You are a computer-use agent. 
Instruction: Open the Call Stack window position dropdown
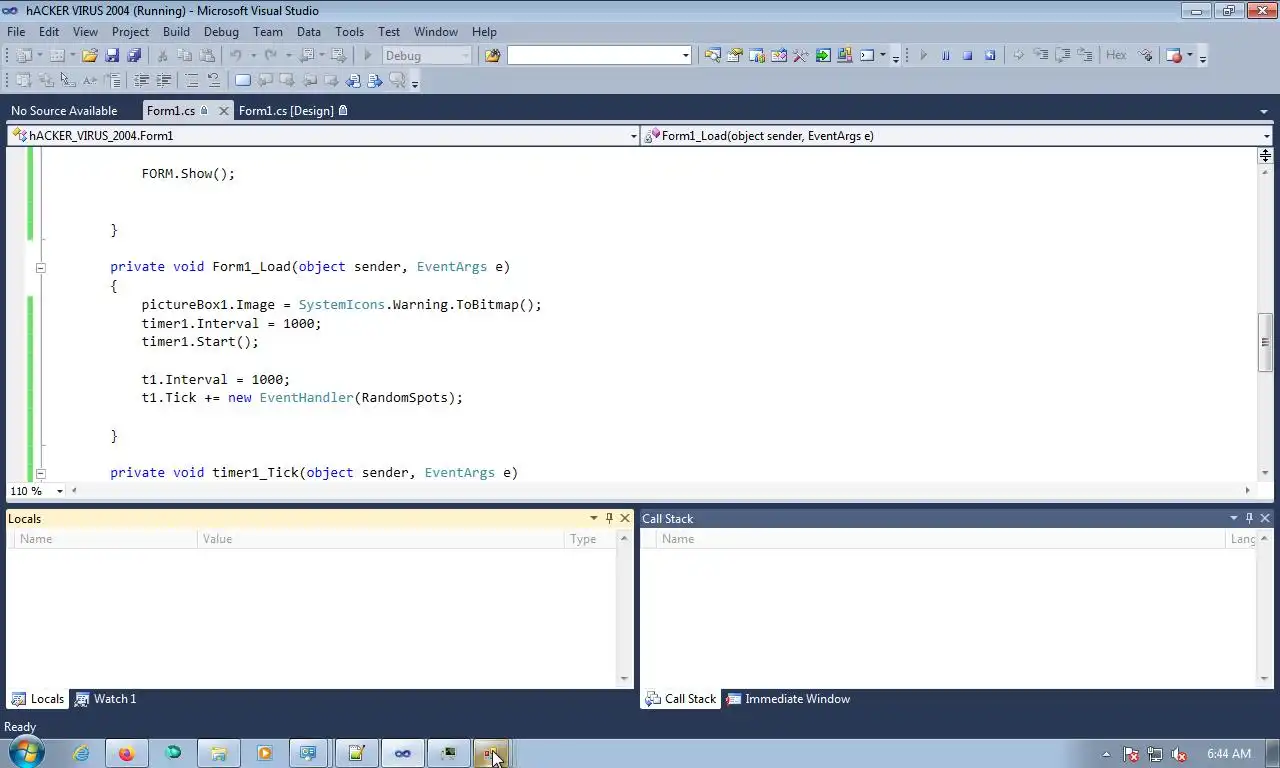pyautogui.click(x=1233, y=518)
